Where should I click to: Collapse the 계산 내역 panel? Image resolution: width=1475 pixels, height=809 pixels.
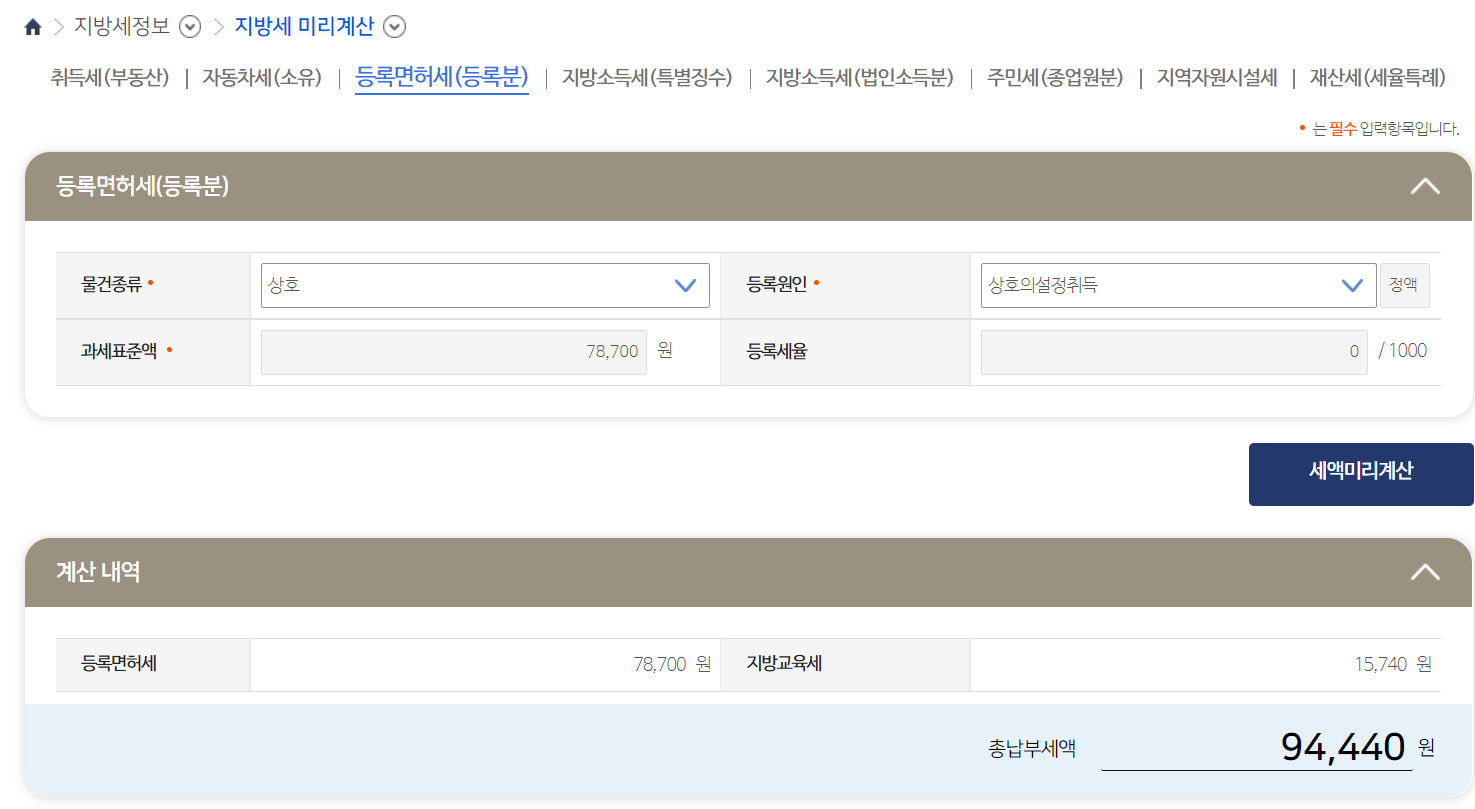[x=1425, y=572]
